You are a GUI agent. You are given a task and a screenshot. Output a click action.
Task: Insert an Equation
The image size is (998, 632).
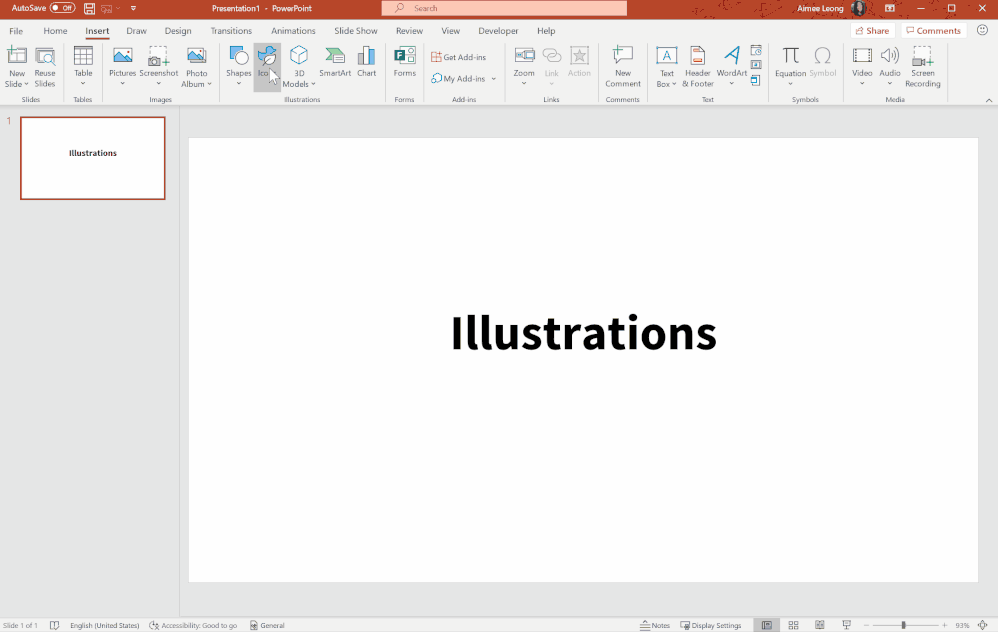(790, 63)
